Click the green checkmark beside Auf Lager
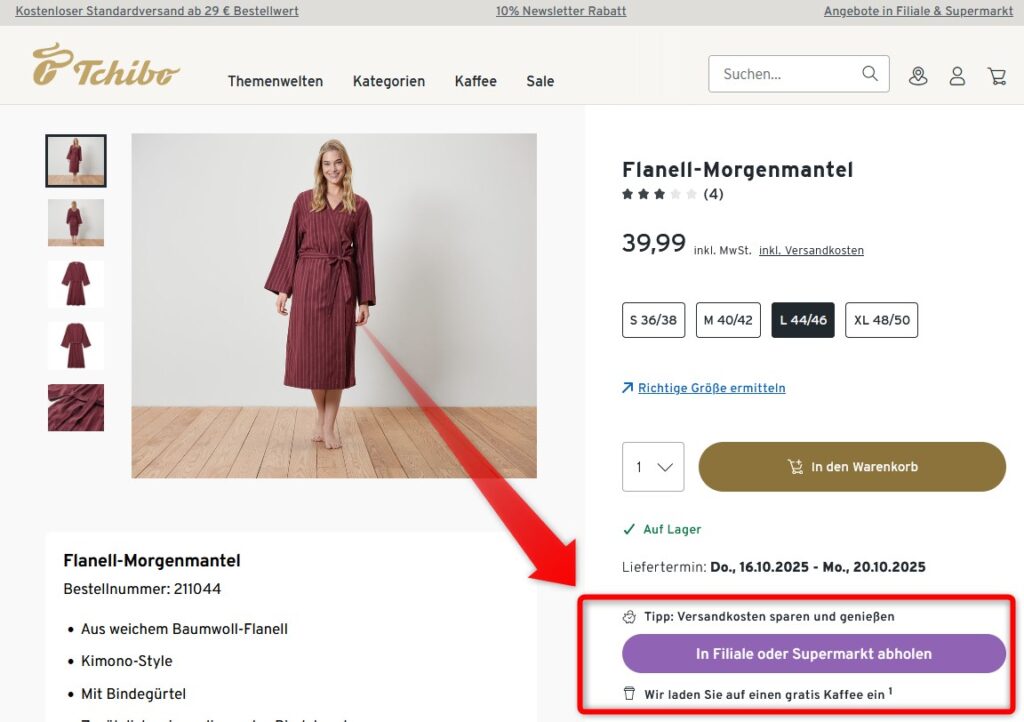 click(x=629, y=530)
